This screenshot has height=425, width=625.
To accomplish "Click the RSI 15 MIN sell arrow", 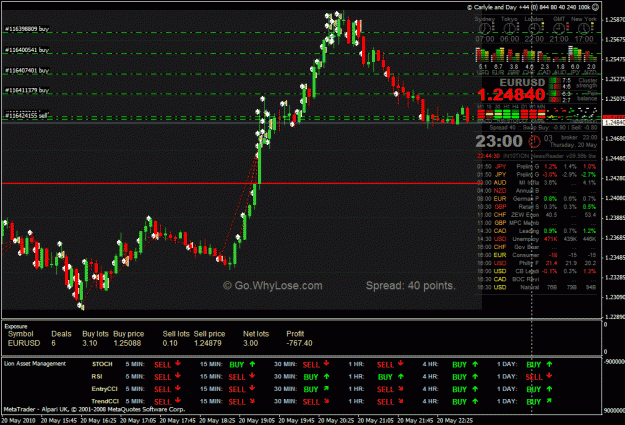I will (252, 376).
